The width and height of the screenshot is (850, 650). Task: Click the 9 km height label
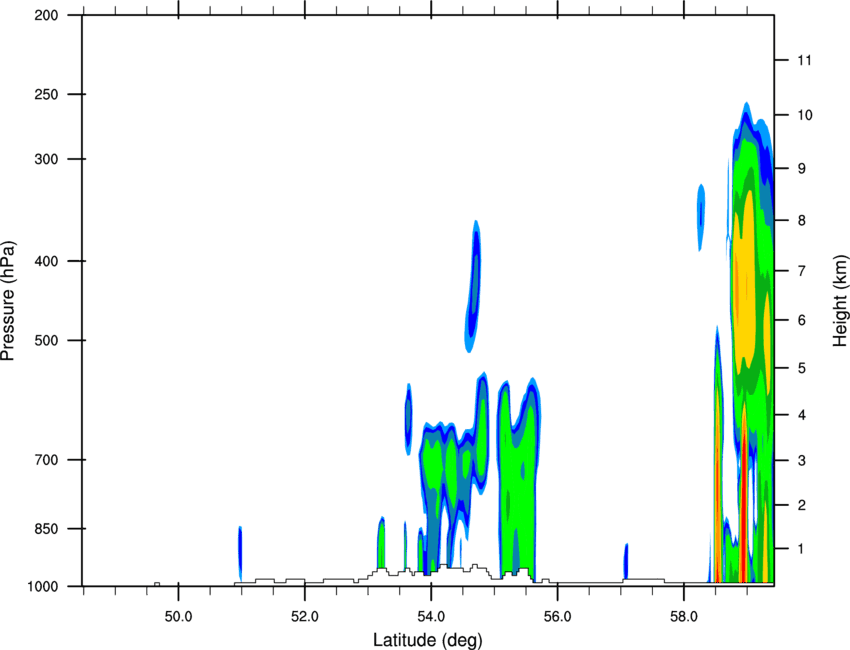tap(801, 169)
